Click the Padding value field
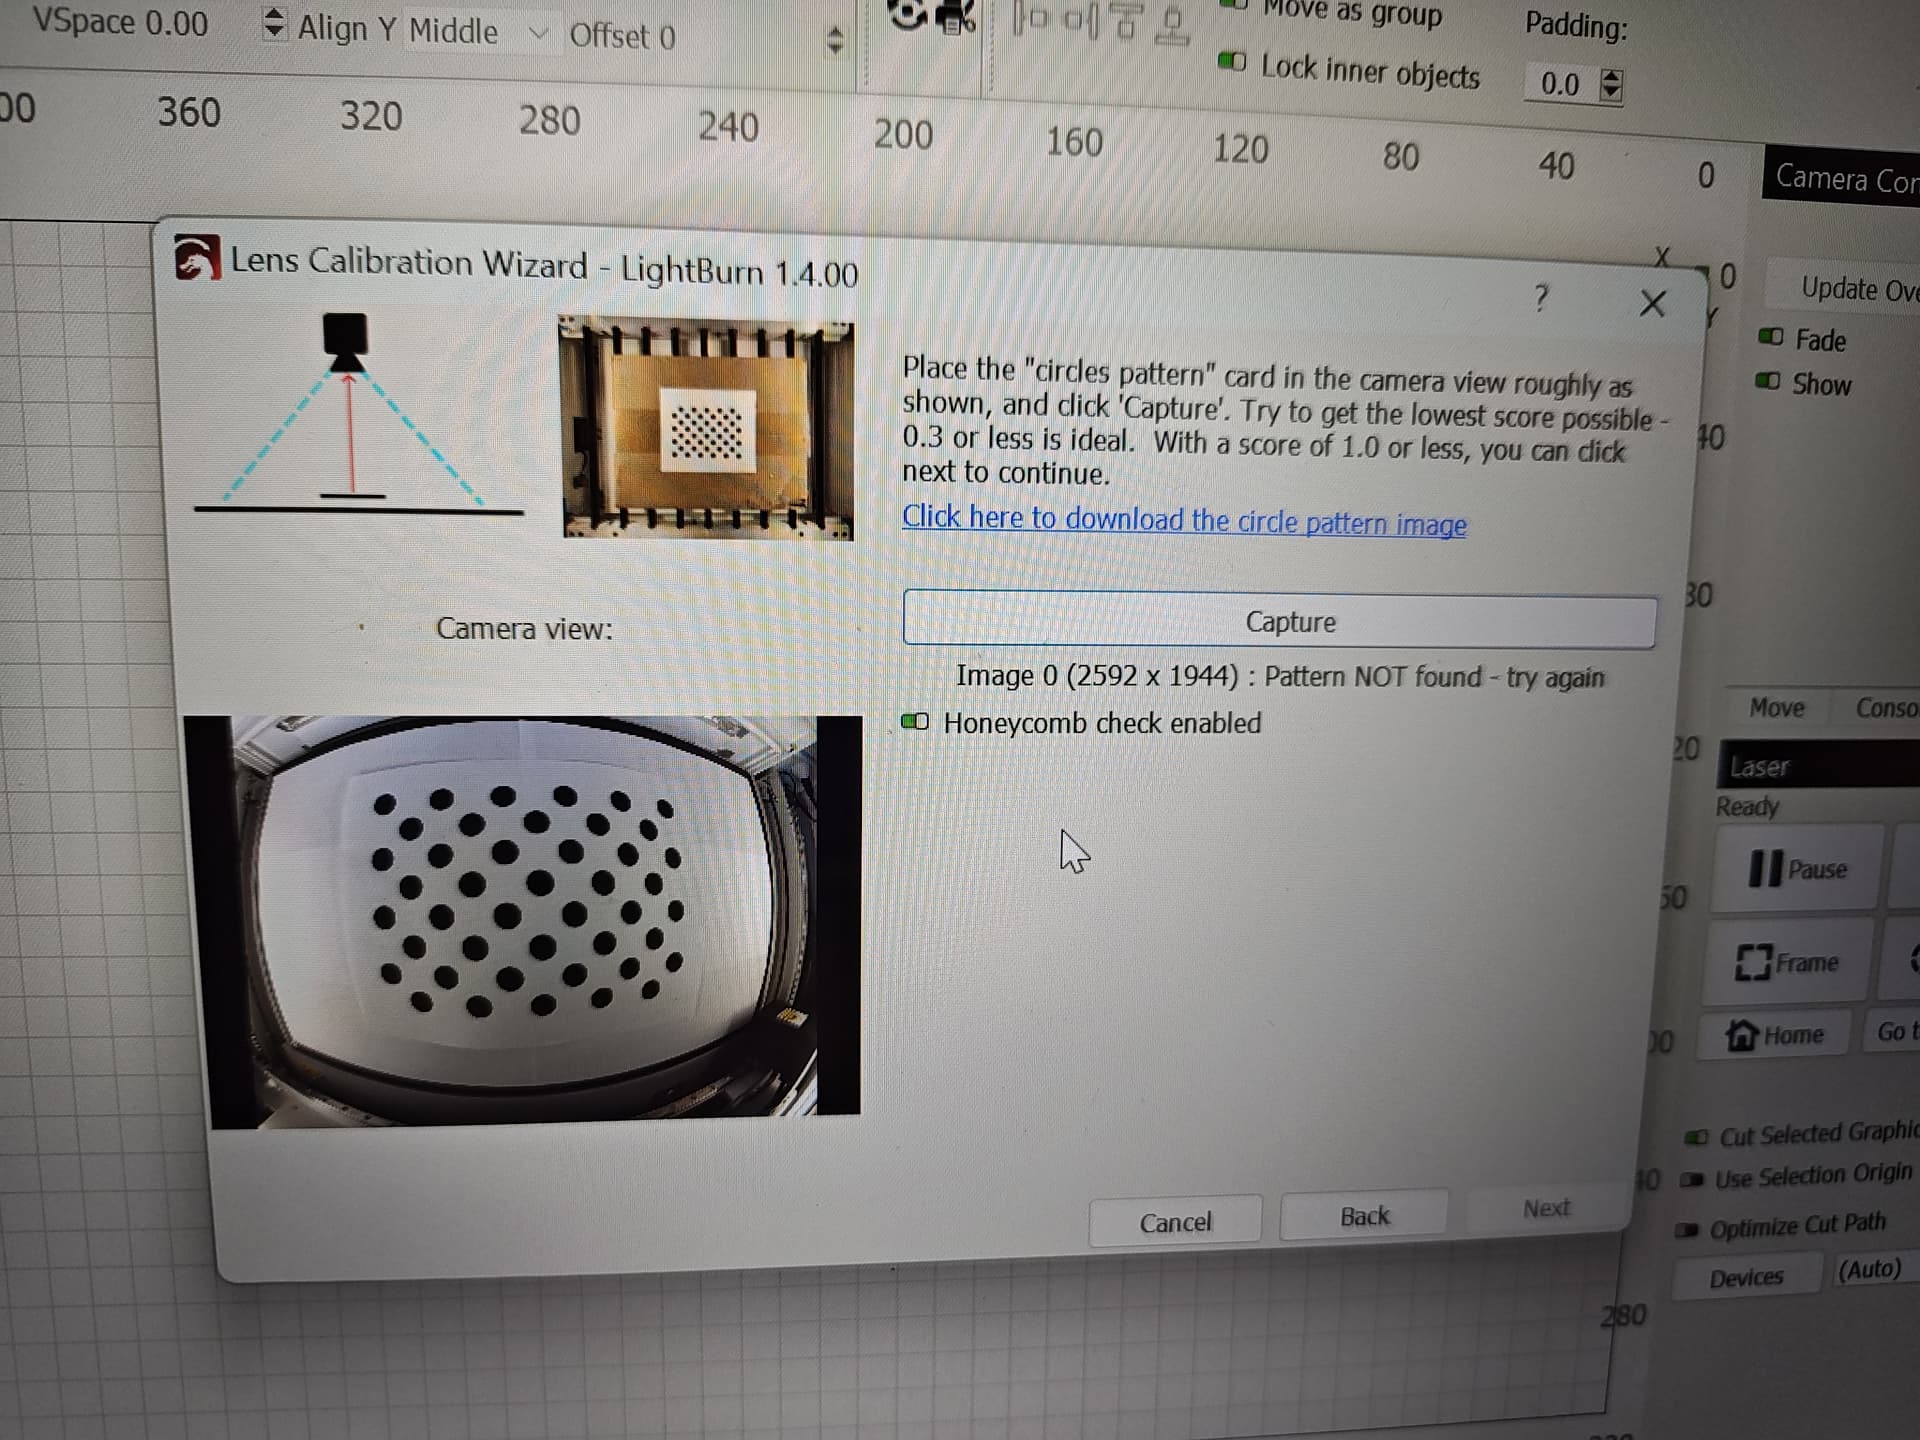Image resolution: width=1920 pixels, height=1440 pixels. tap(1561, 83)
